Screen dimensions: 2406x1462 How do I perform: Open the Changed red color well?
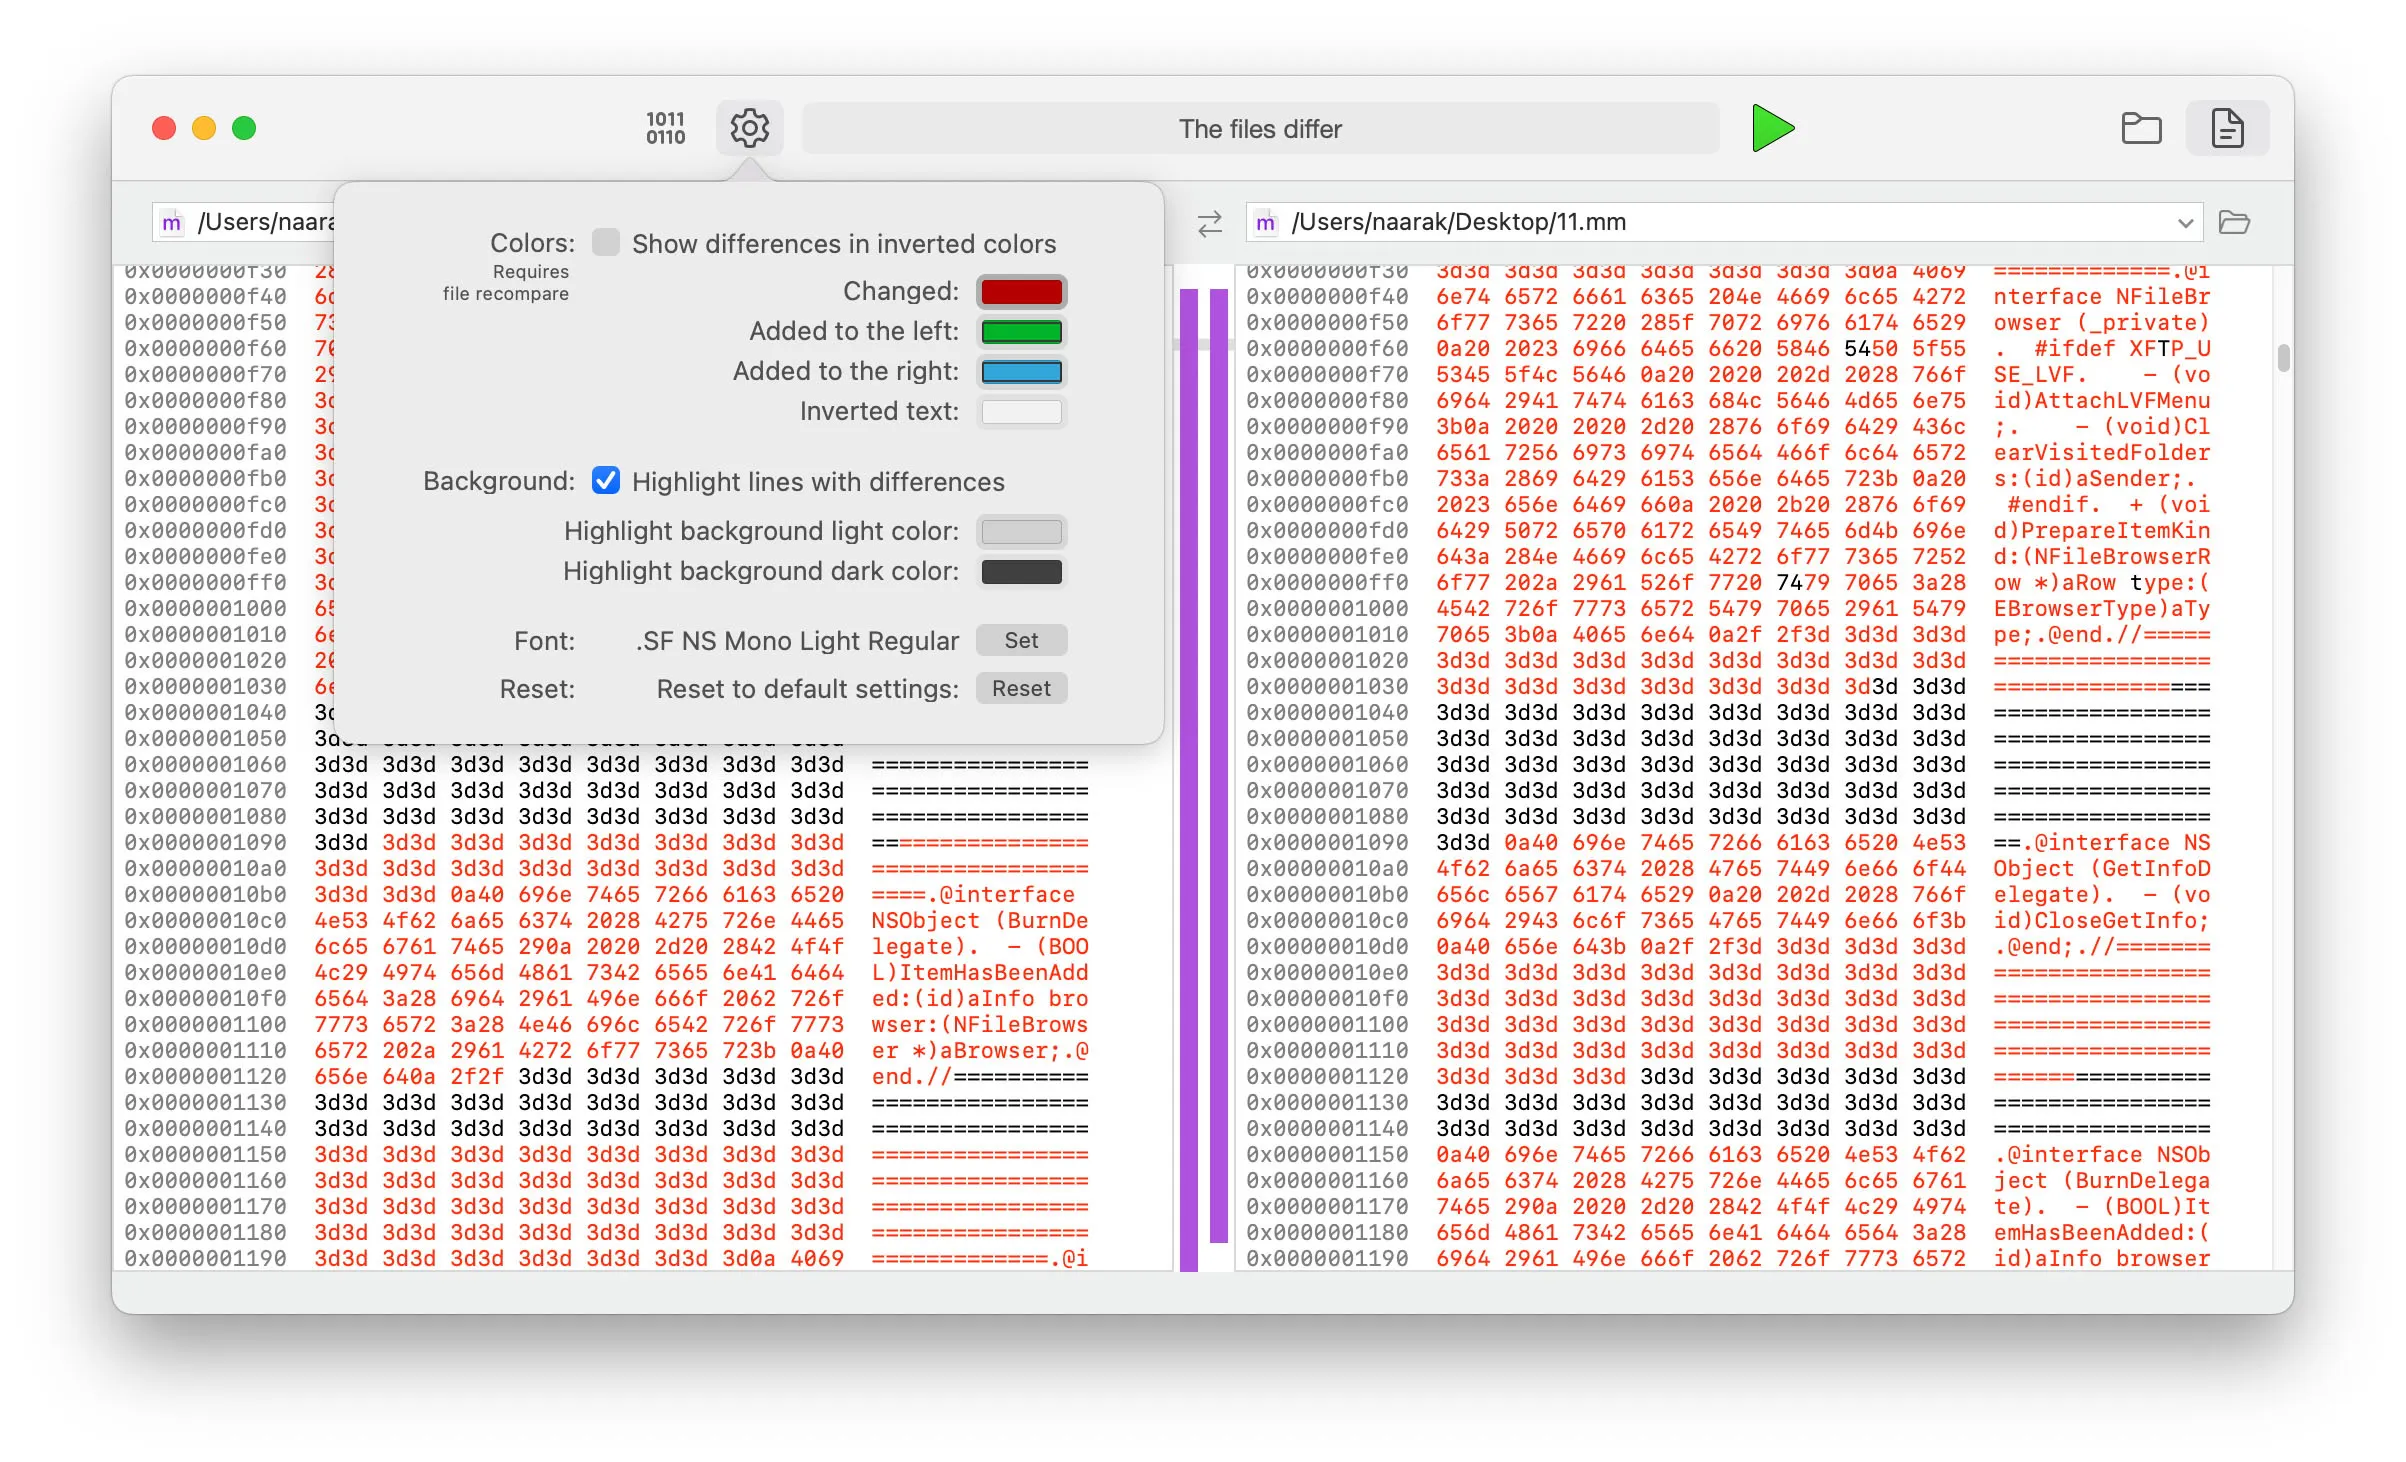(1021, 291)
